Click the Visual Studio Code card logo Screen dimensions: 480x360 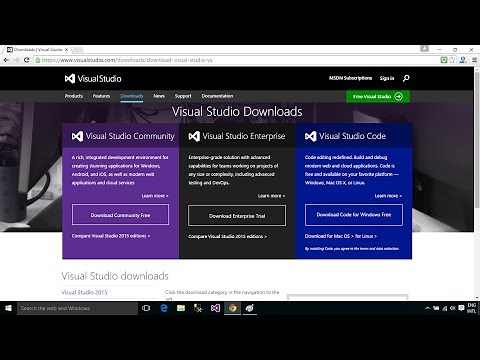coord(311,136)
